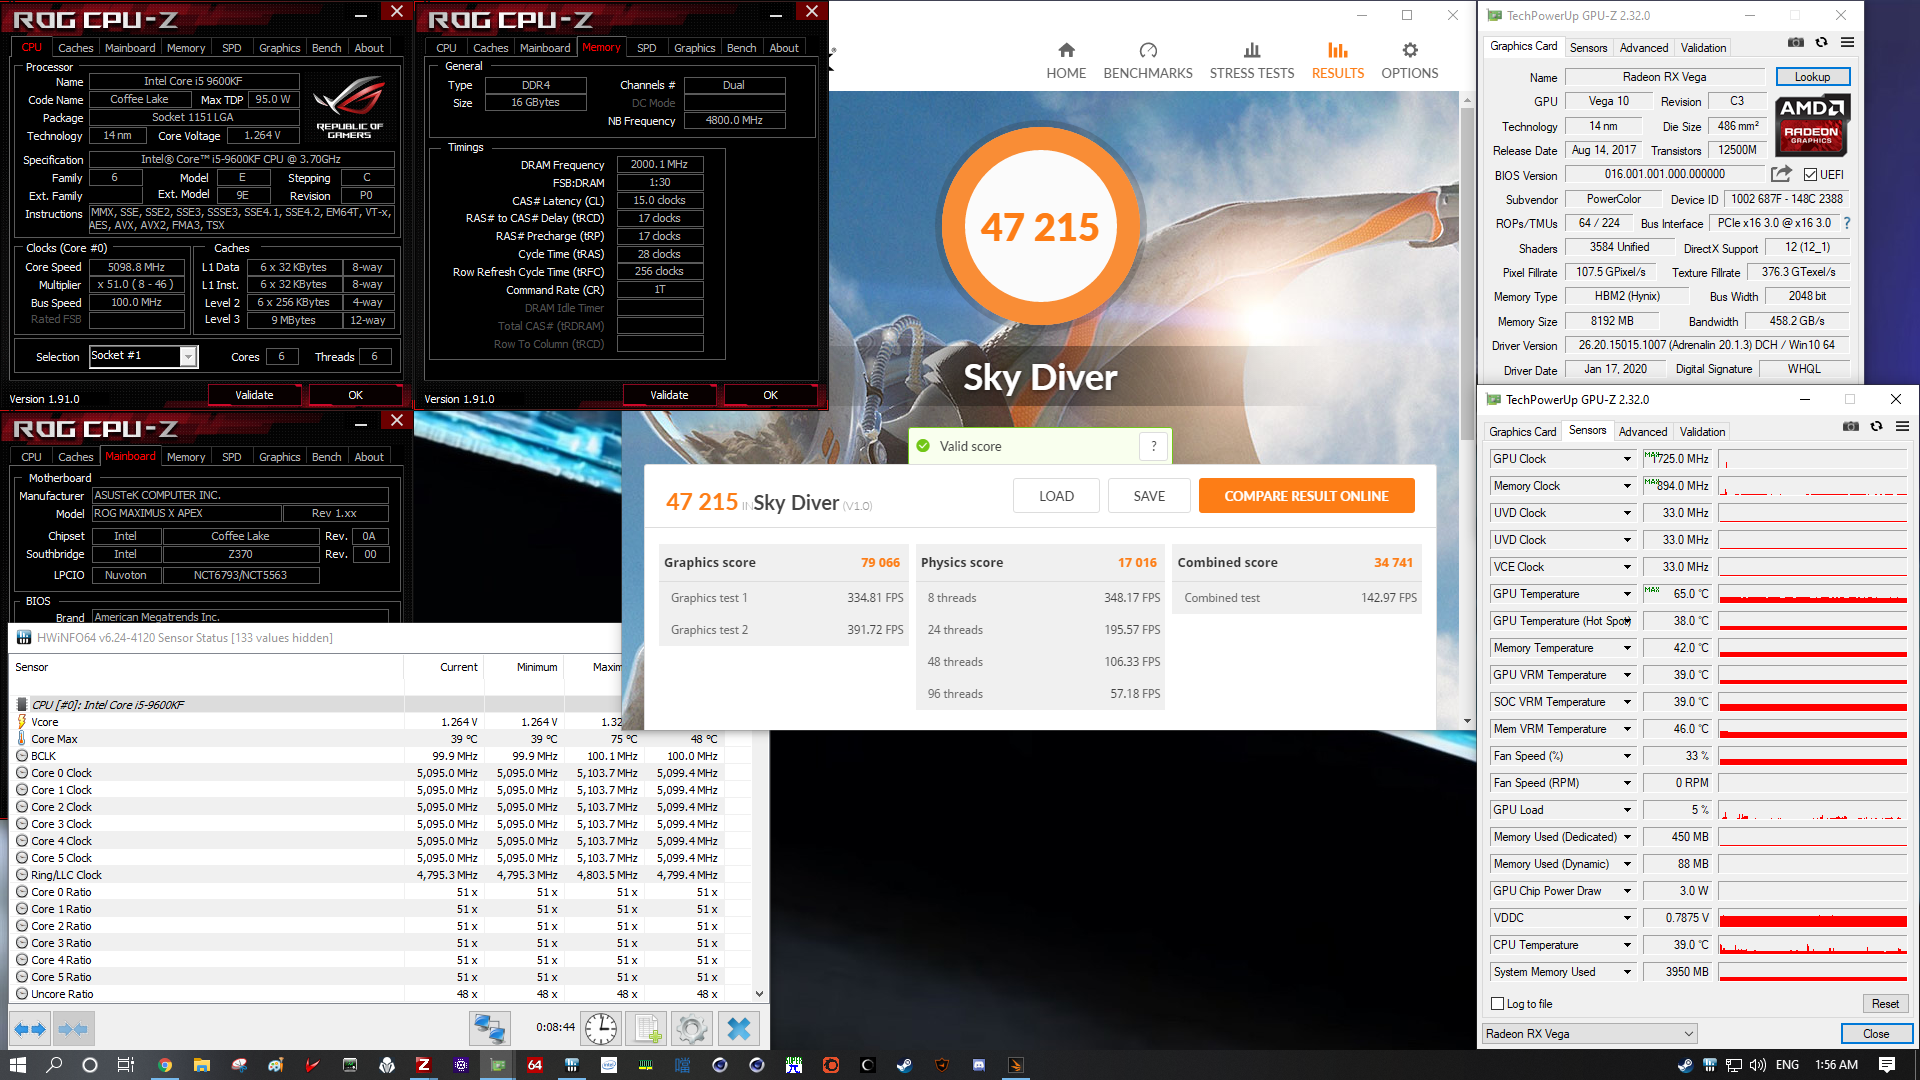
Task: Open hamburger menu in upper GPU-Z window
Action: pos(1847,43)
